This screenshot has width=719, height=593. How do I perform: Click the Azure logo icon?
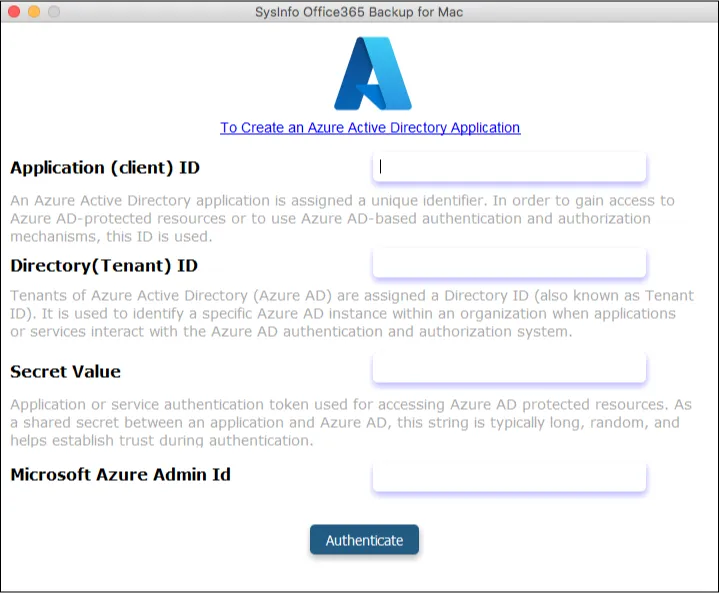coord(373,73)
